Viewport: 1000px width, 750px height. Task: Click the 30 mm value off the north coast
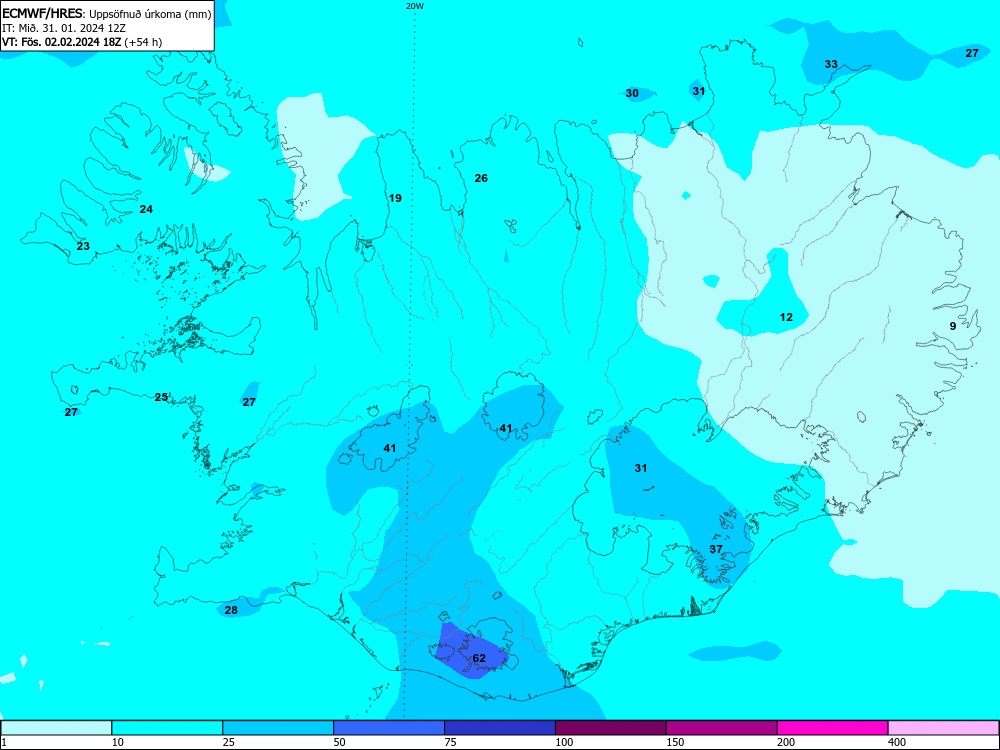click(632, 93)
